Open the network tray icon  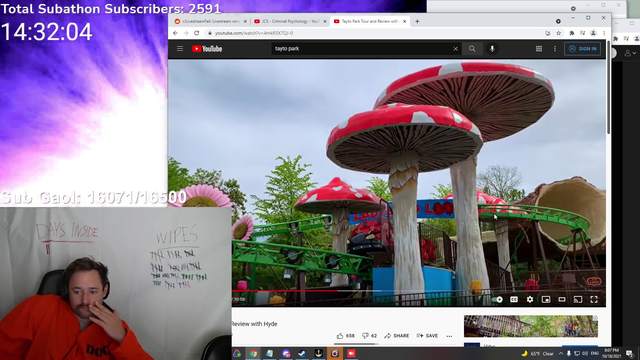point(577,353)
